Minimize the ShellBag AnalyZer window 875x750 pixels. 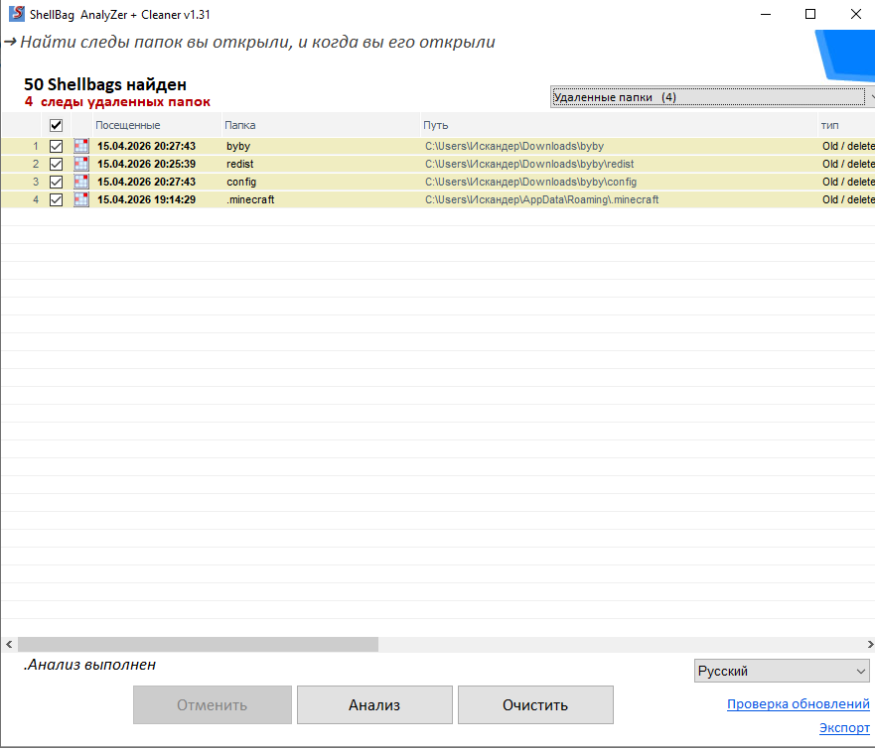(766, 15)
